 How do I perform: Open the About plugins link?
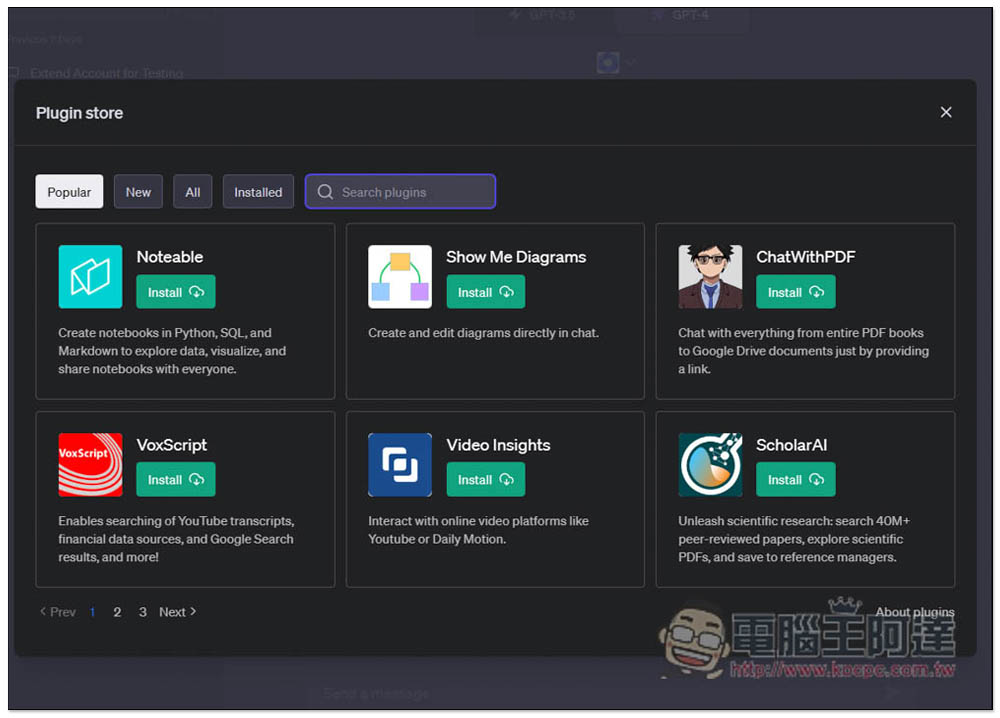click(915, 612)
